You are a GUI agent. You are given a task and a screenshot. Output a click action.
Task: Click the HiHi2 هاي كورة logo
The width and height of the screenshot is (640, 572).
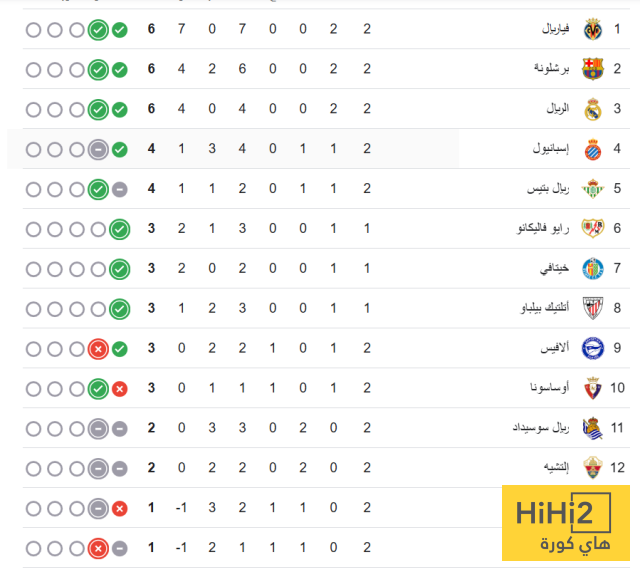click(x=565, y=527)
